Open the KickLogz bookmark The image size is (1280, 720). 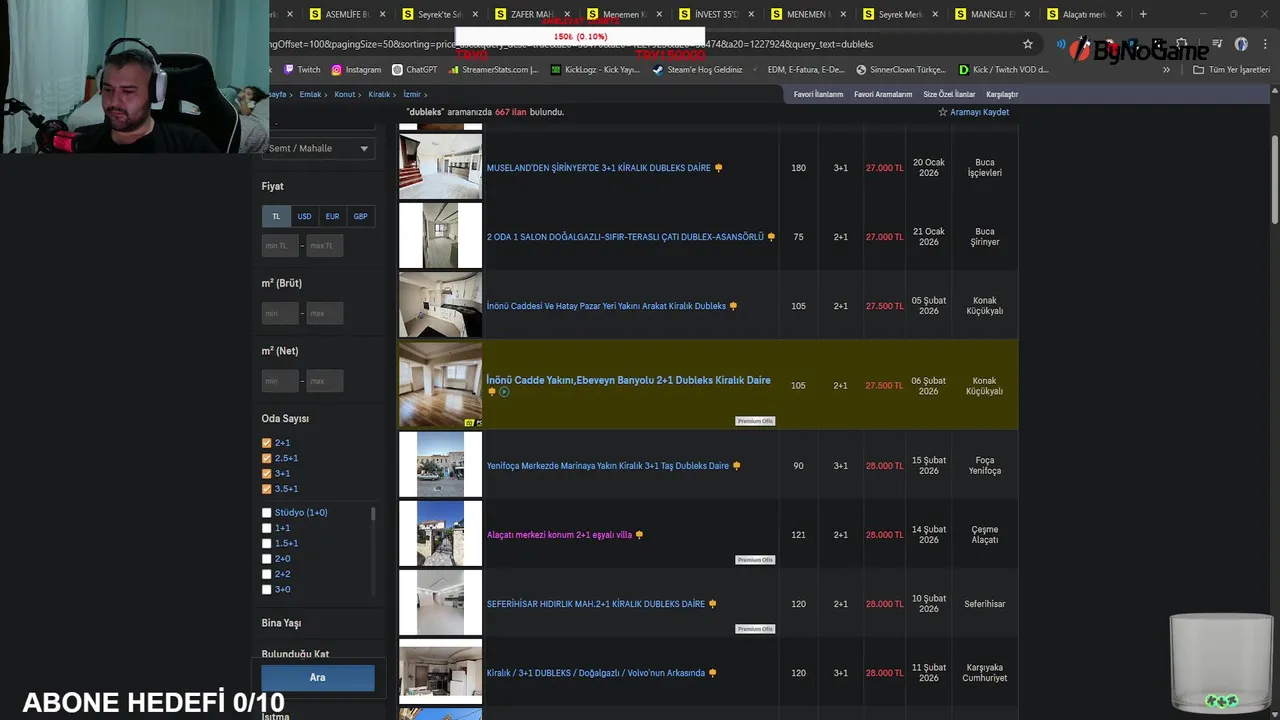click(595, 70)
